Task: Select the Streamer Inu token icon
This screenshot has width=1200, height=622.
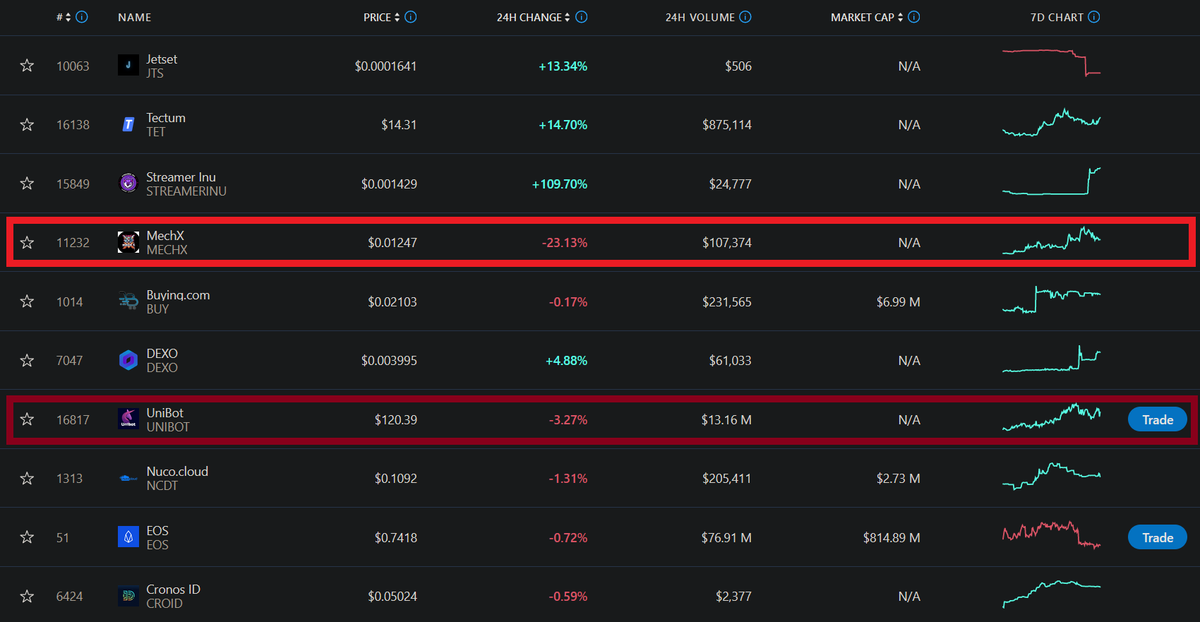Action: coord(128,183)
